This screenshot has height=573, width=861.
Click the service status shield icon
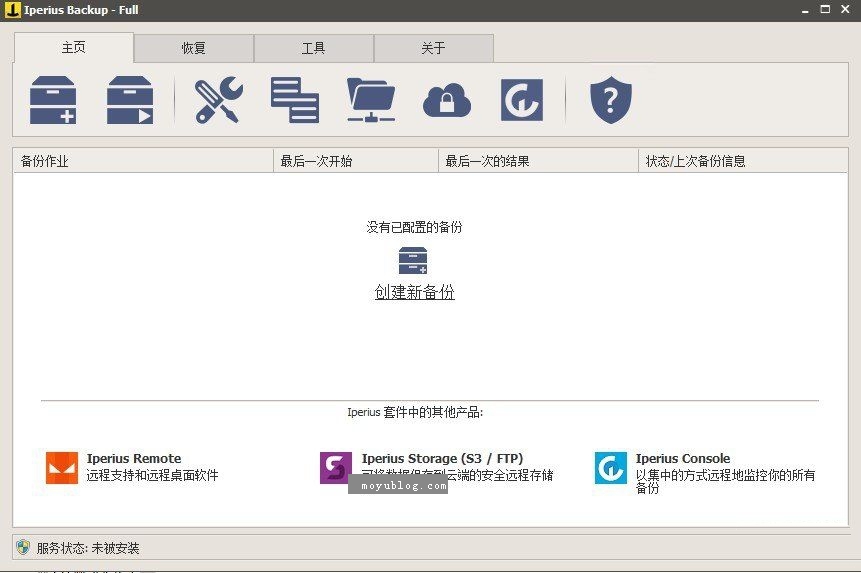pyautogui.click(x=23, y=547)
